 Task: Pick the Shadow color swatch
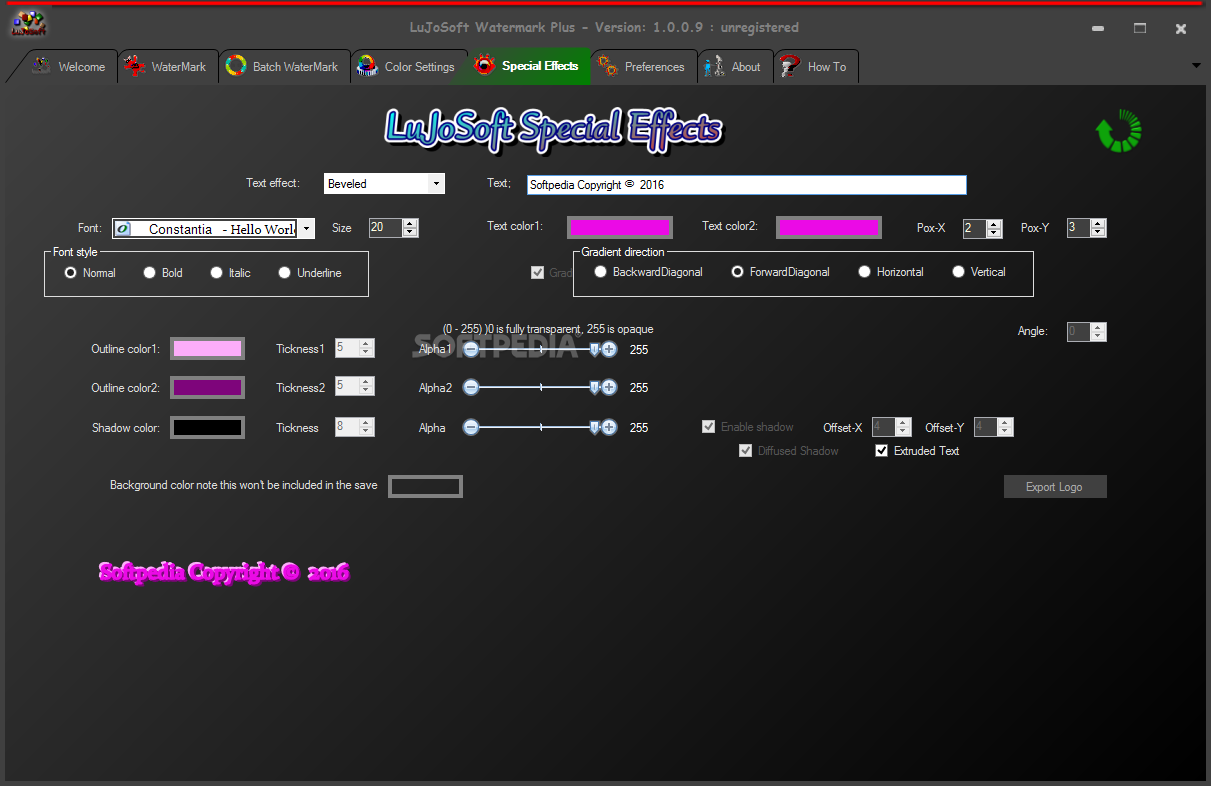pos(207,427)
